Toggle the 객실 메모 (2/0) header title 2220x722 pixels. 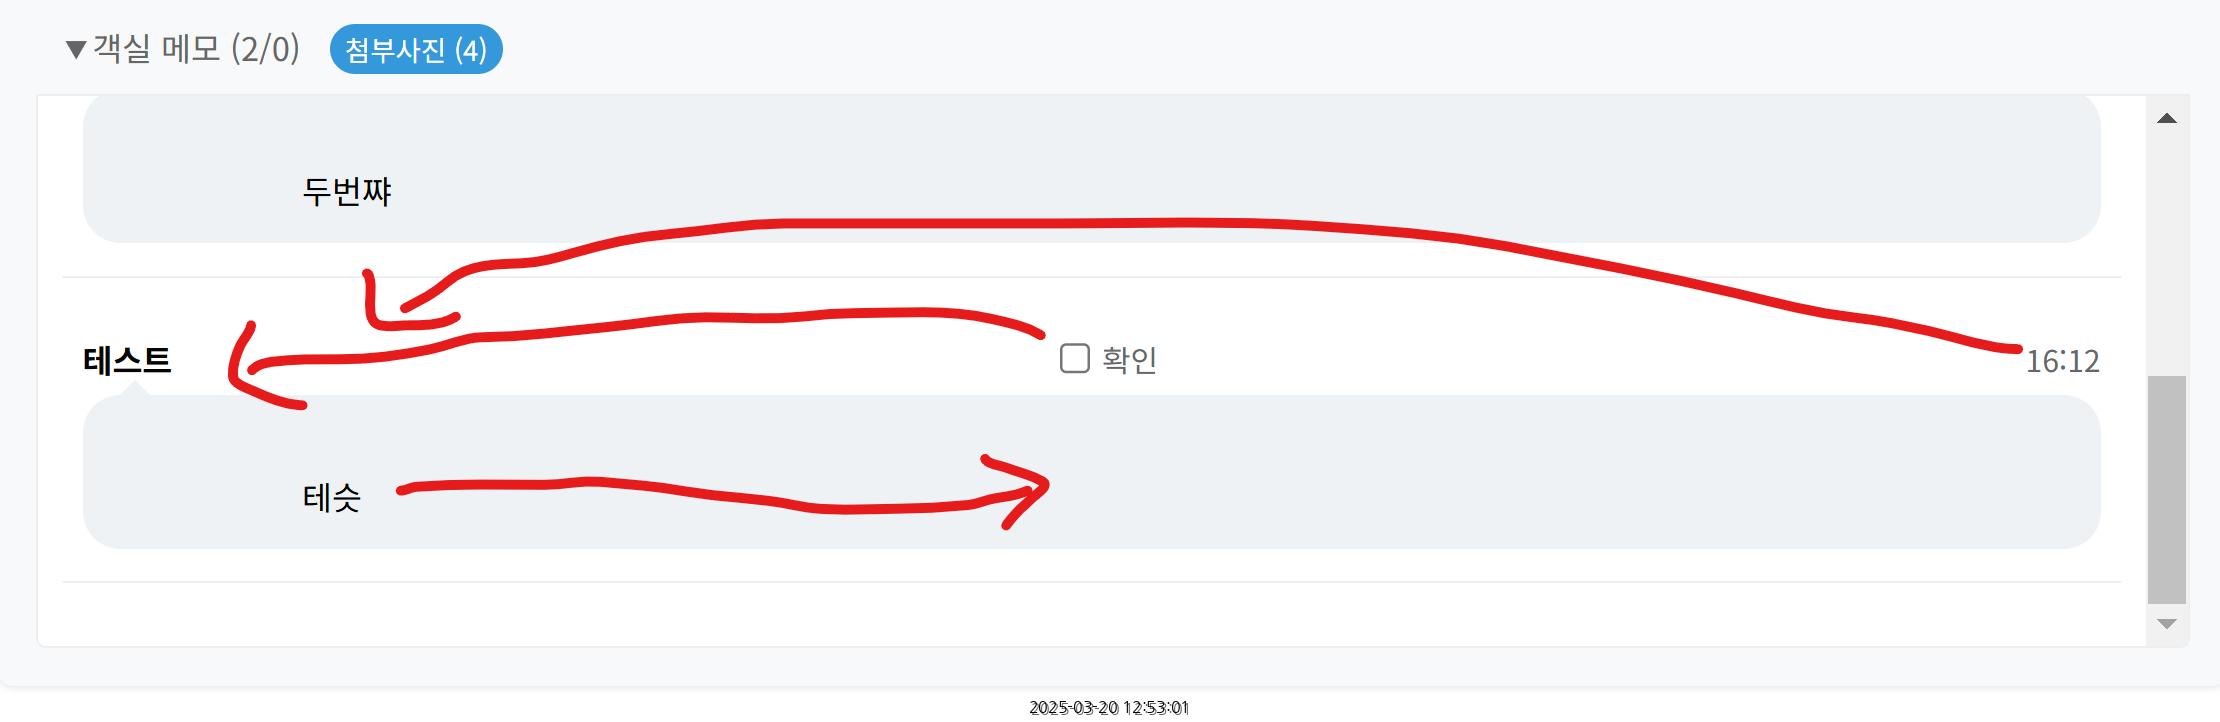click(x=196, y=49)
